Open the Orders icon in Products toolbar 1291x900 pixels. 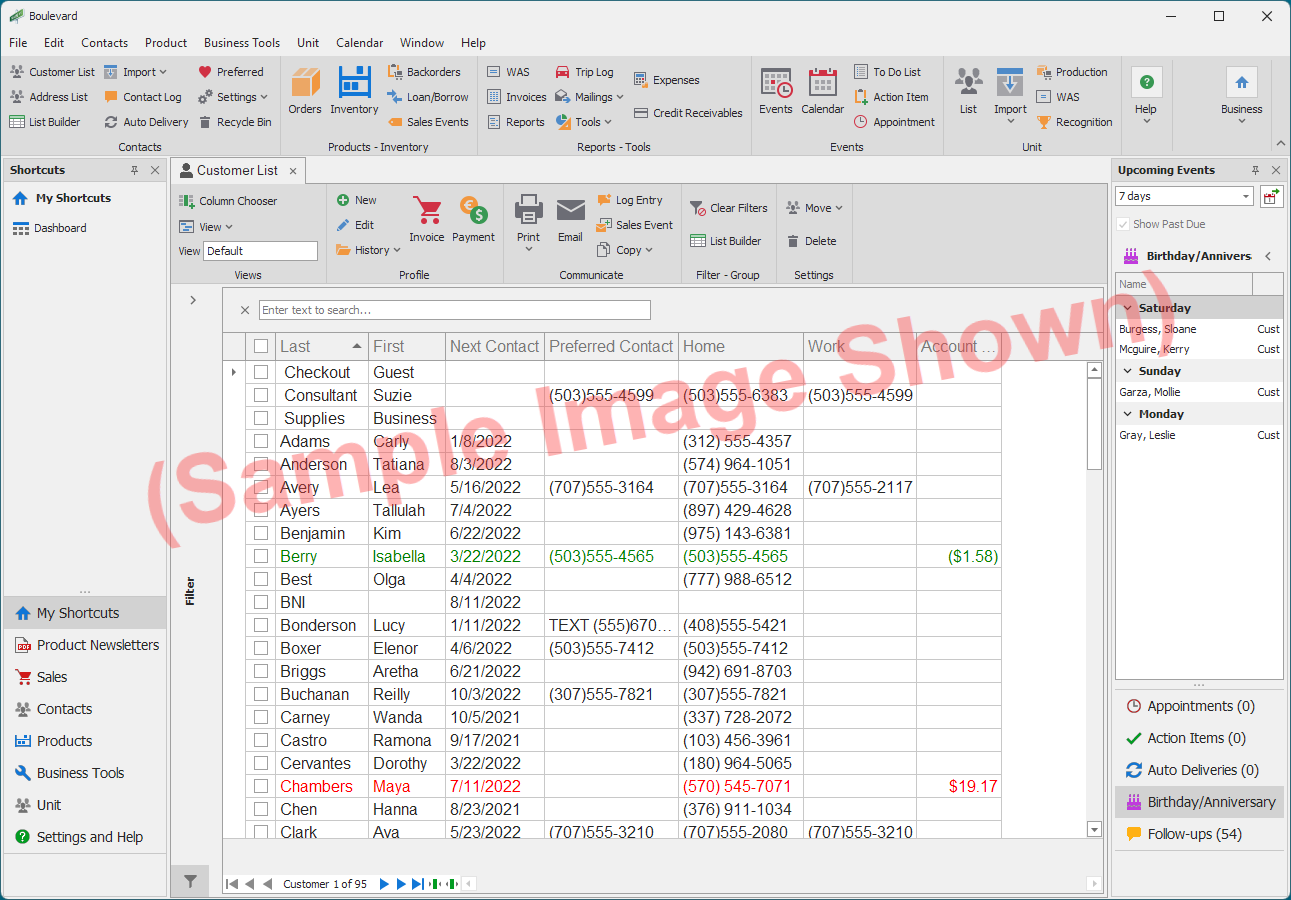coord(304,92)
